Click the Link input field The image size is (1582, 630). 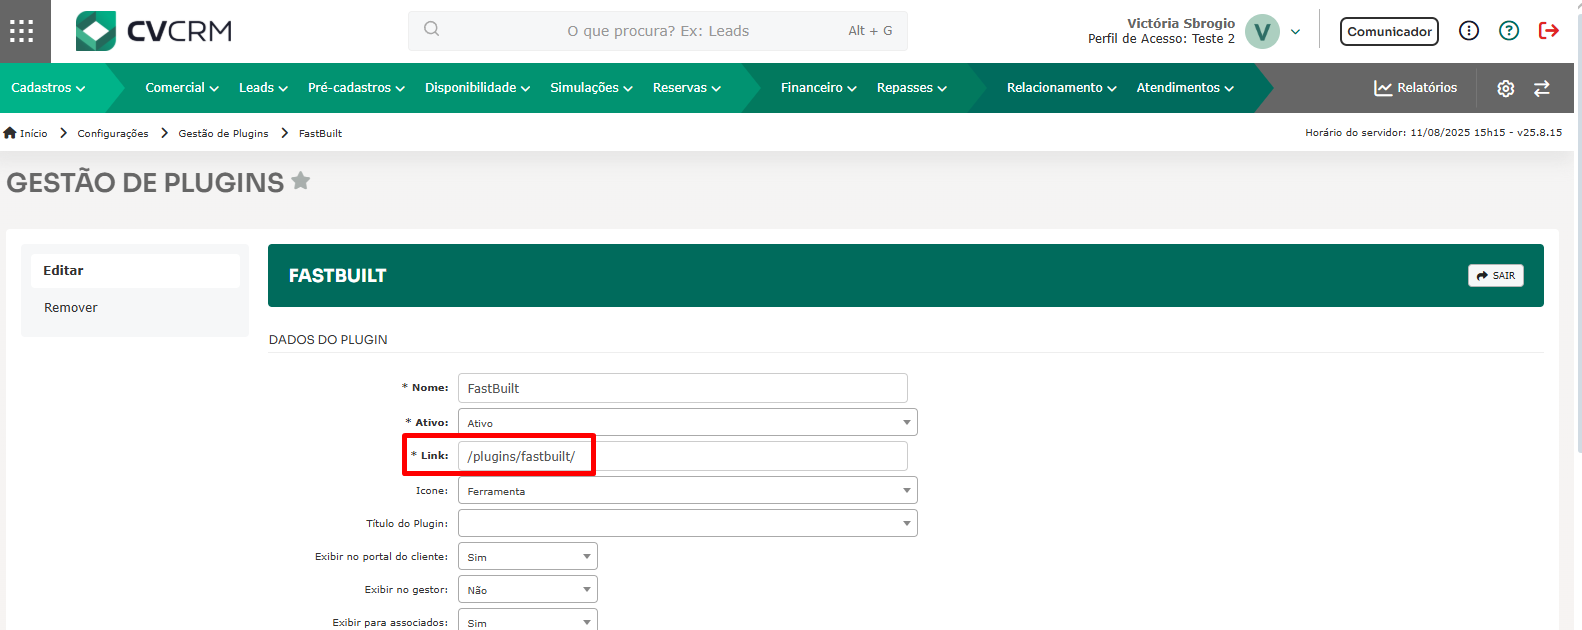(x=682, y=456)
